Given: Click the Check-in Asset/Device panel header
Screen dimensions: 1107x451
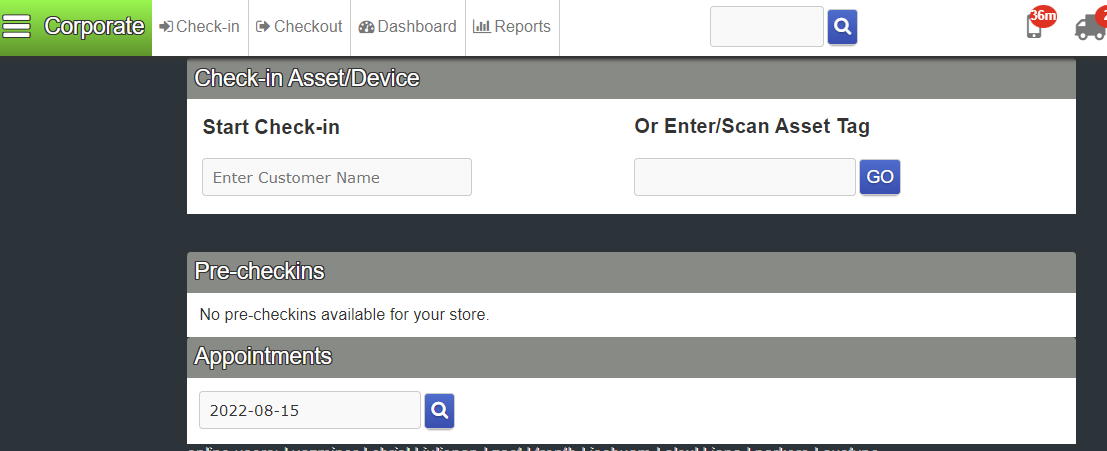Looking at the screenshot, I should (x=631, y=78).
